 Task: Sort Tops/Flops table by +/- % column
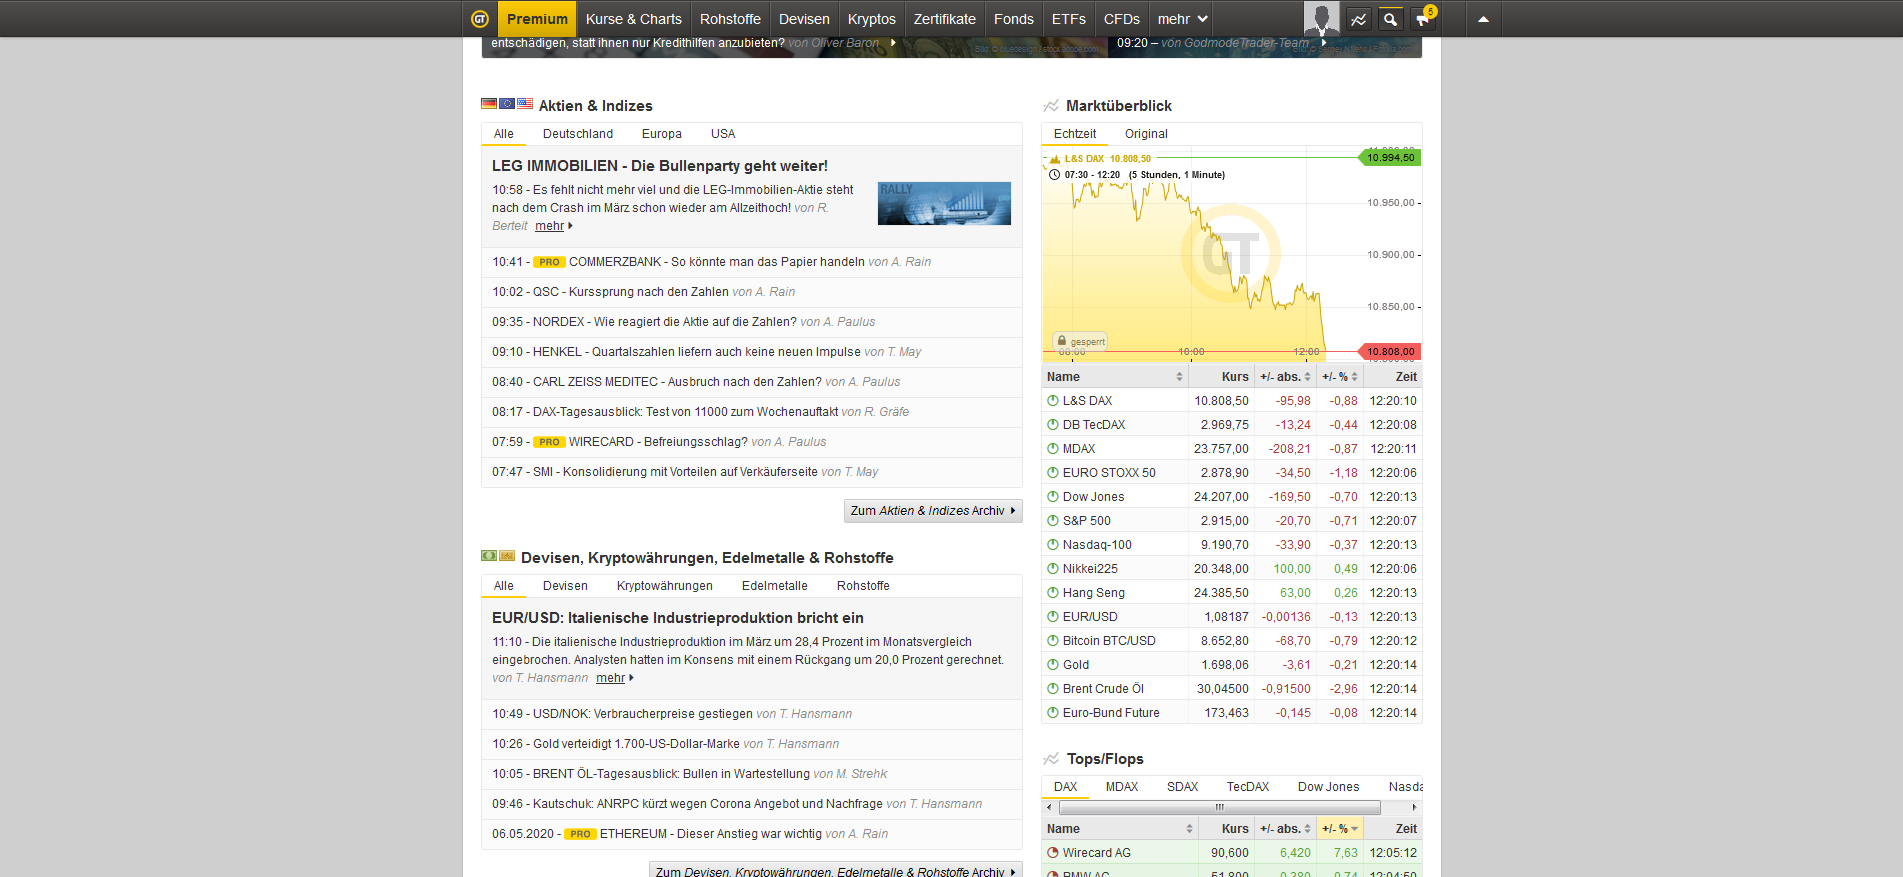(1340, 828)
